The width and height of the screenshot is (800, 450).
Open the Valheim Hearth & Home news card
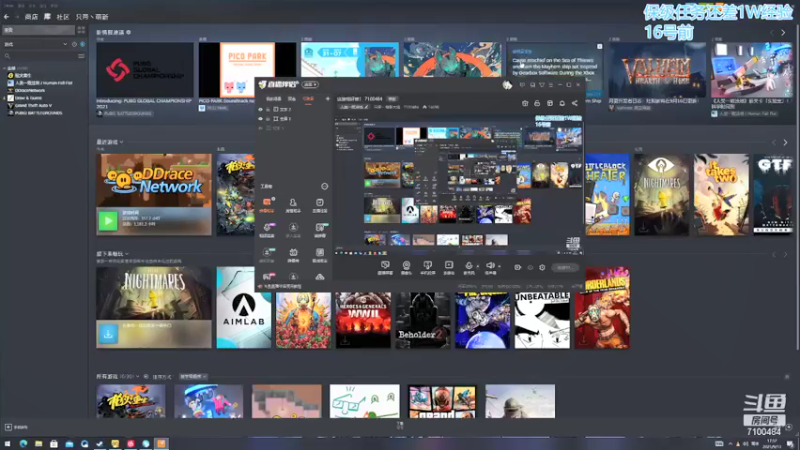(657, 70)
